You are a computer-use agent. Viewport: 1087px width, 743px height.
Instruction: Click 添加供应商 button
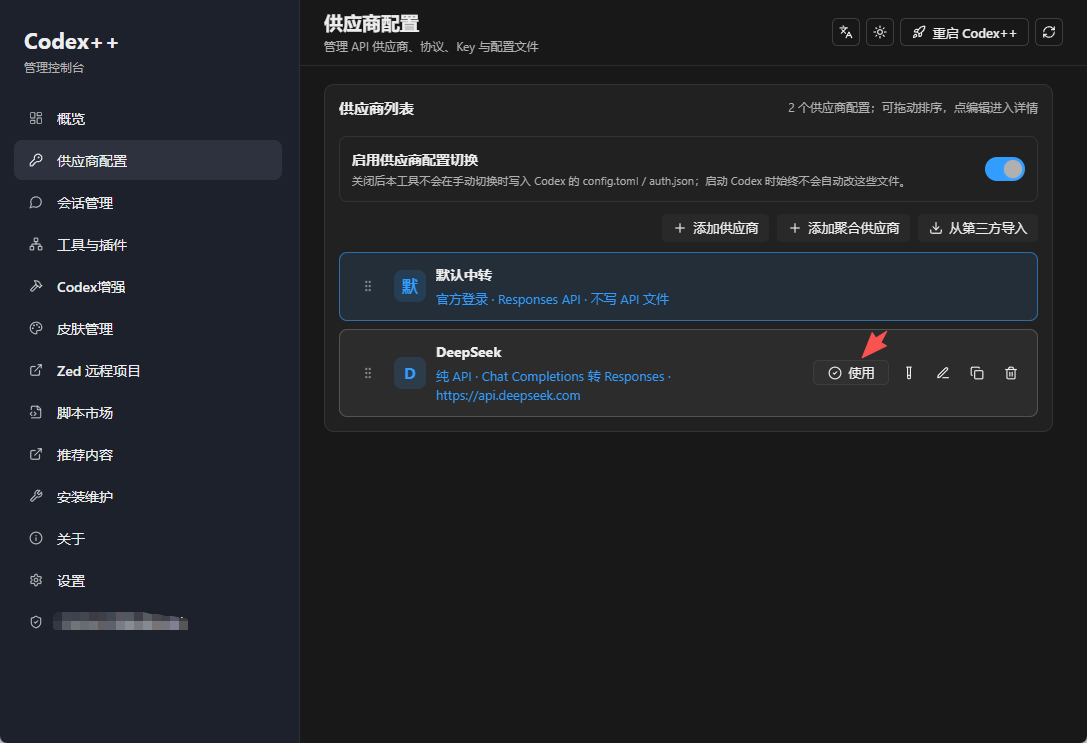click(715, 228)
